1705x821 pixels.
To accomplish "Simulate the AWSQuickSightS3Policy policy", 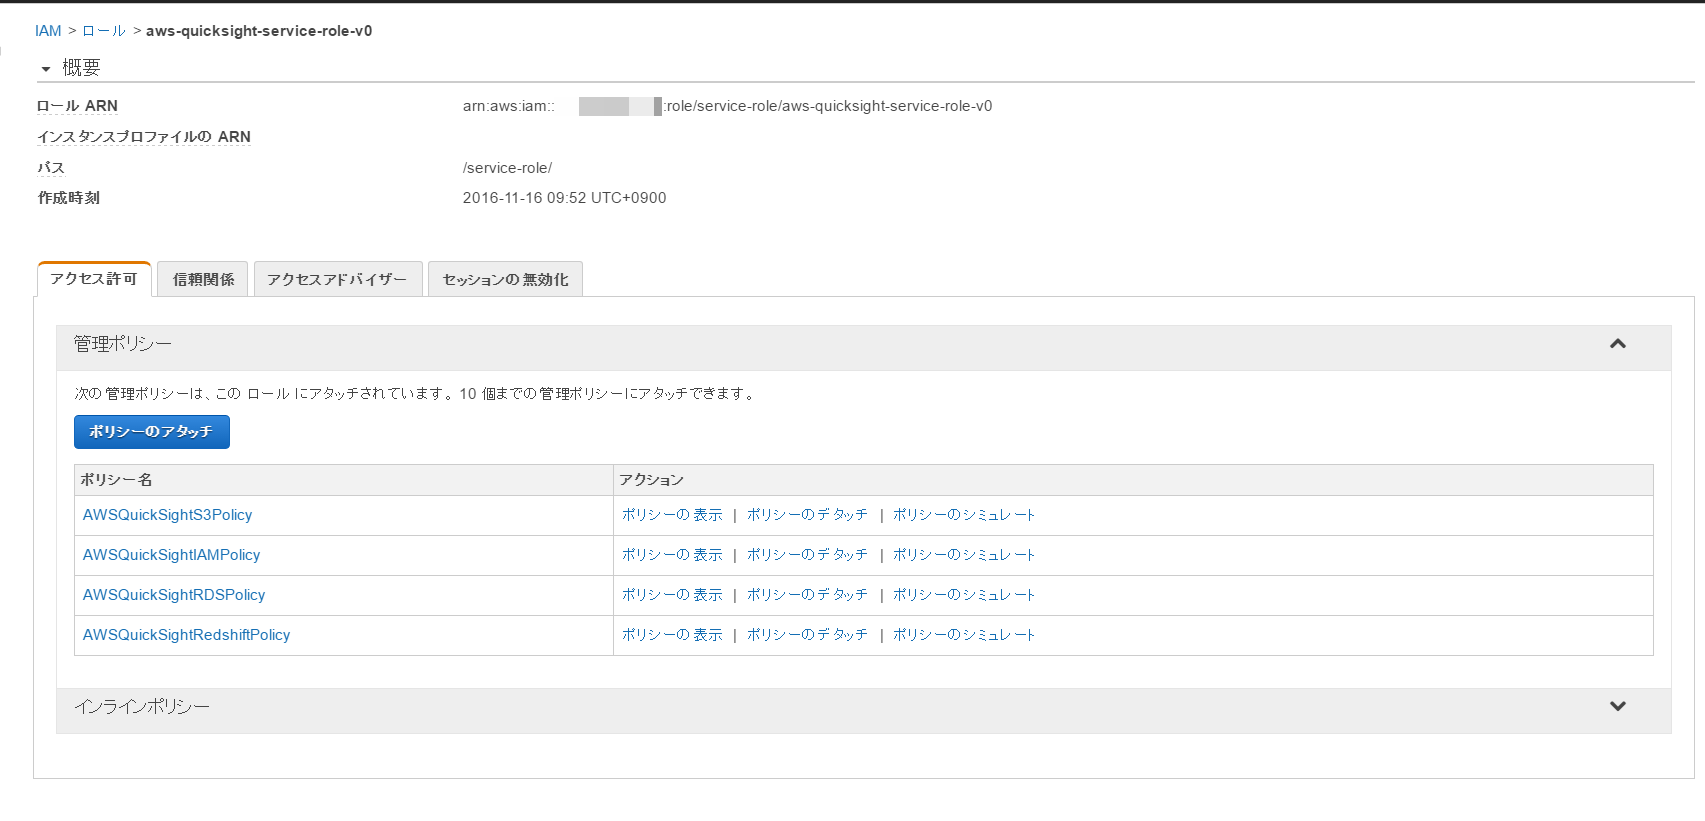I will (964, 515).
